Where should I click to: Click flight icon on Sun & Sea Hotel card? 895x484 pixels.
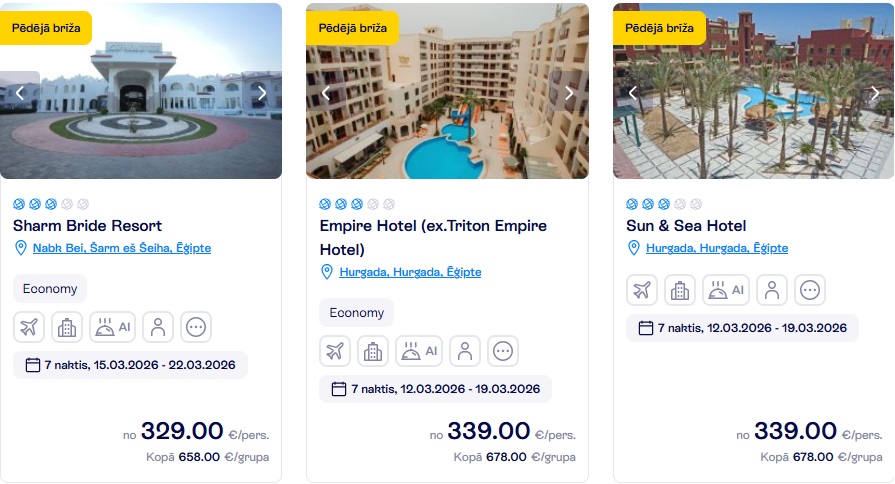pyautogui.click(x=642, y=290)
